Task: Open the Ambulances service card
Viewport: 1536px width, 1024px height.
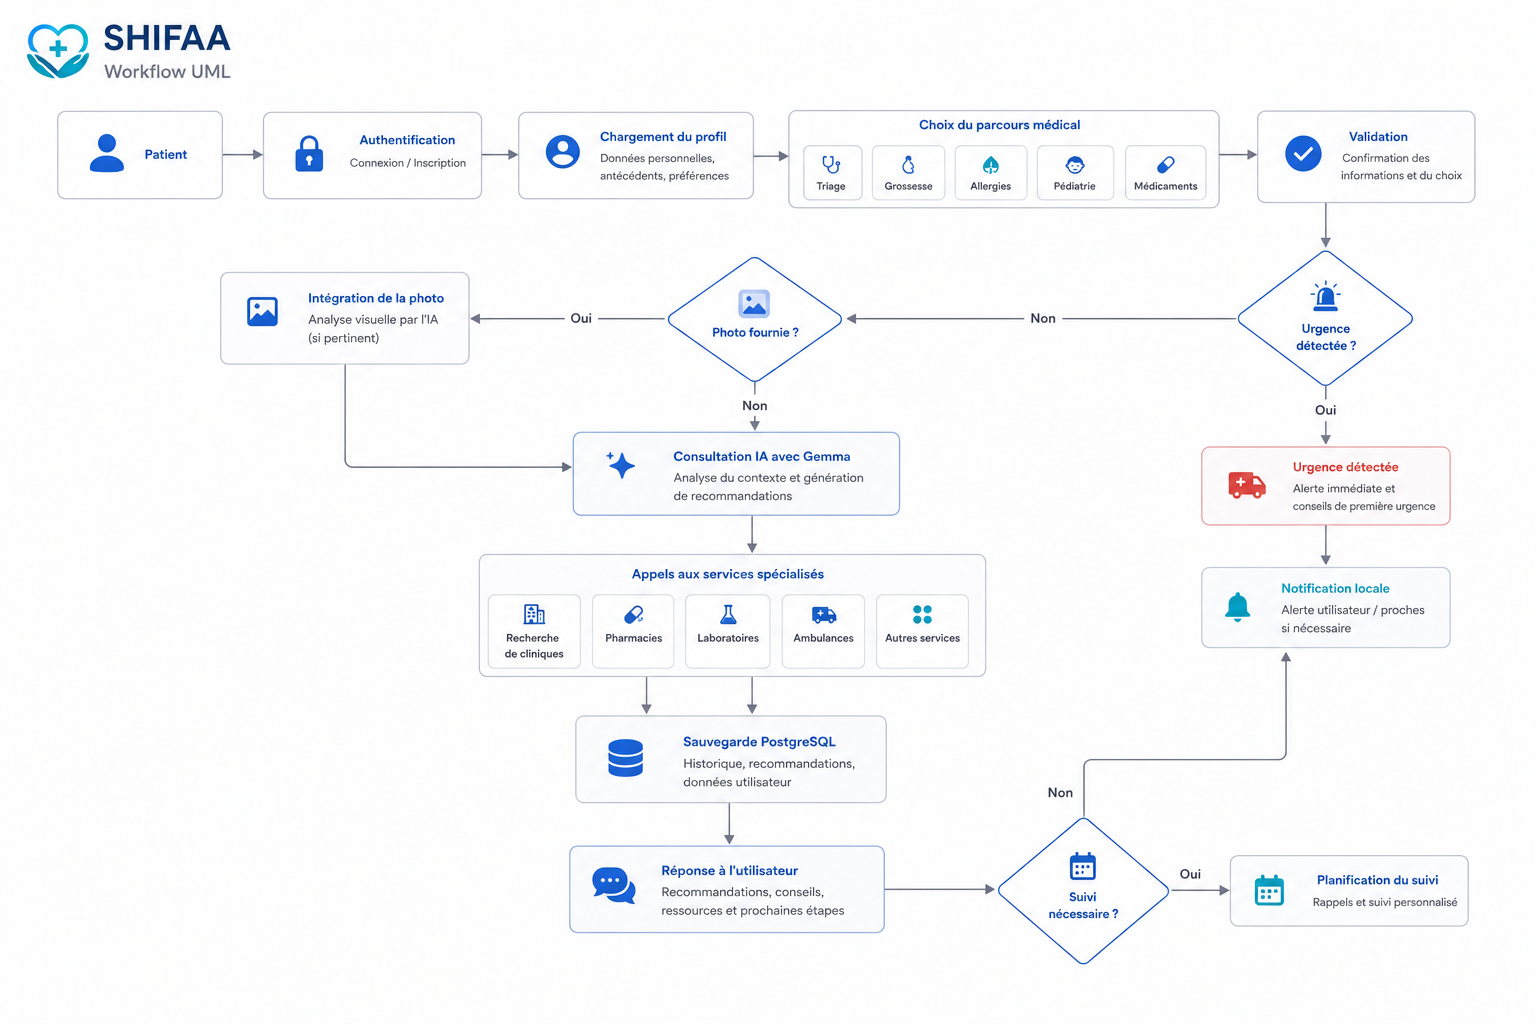Action: coord(823,631)
